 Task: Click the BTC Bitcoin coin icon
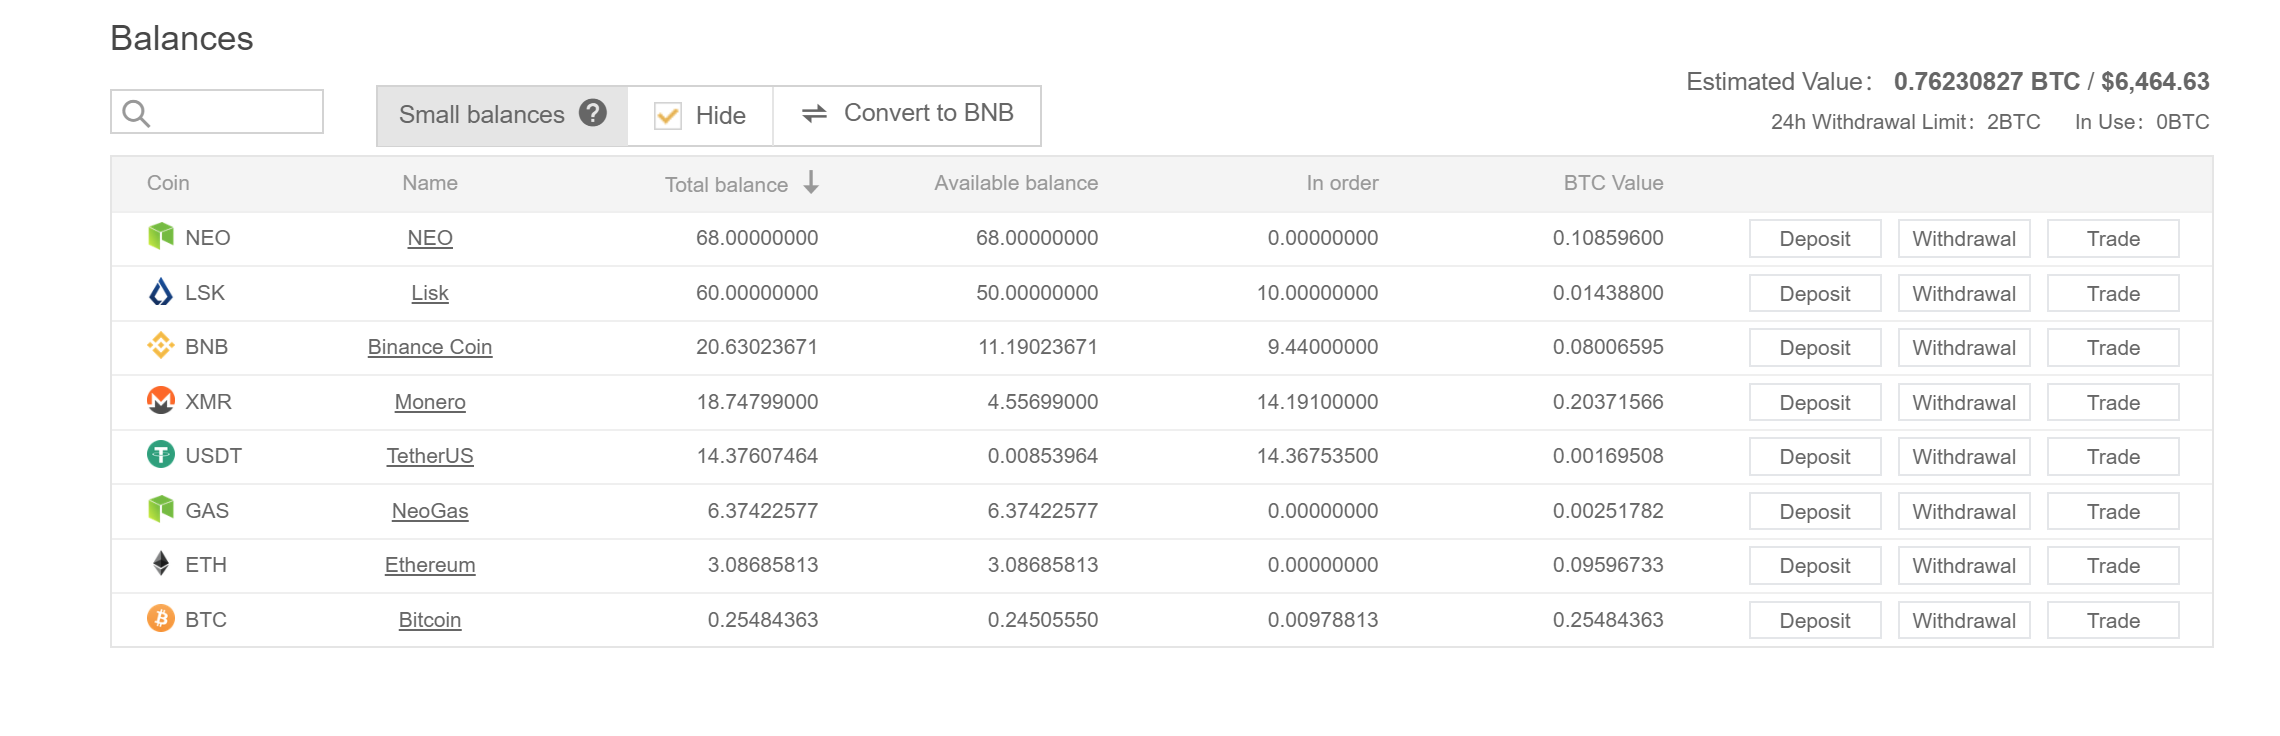161,619
